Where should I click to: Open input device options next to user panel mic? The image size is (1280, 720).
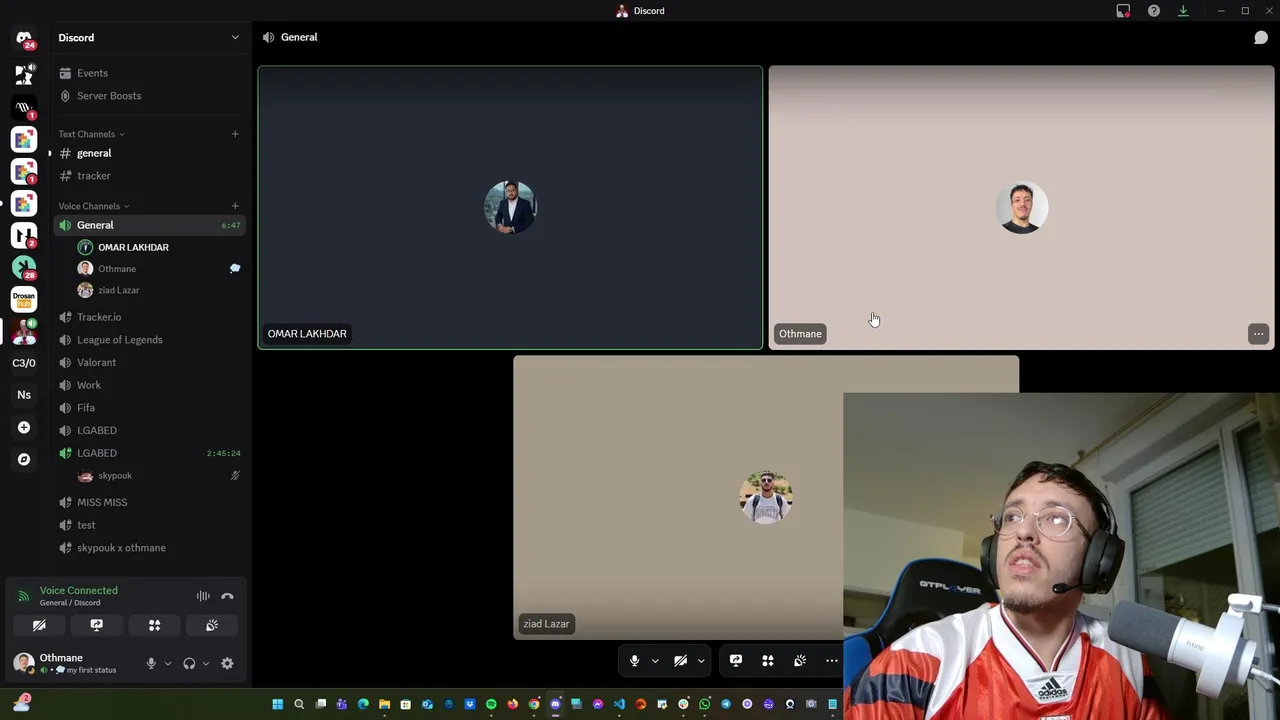(167, 663)
